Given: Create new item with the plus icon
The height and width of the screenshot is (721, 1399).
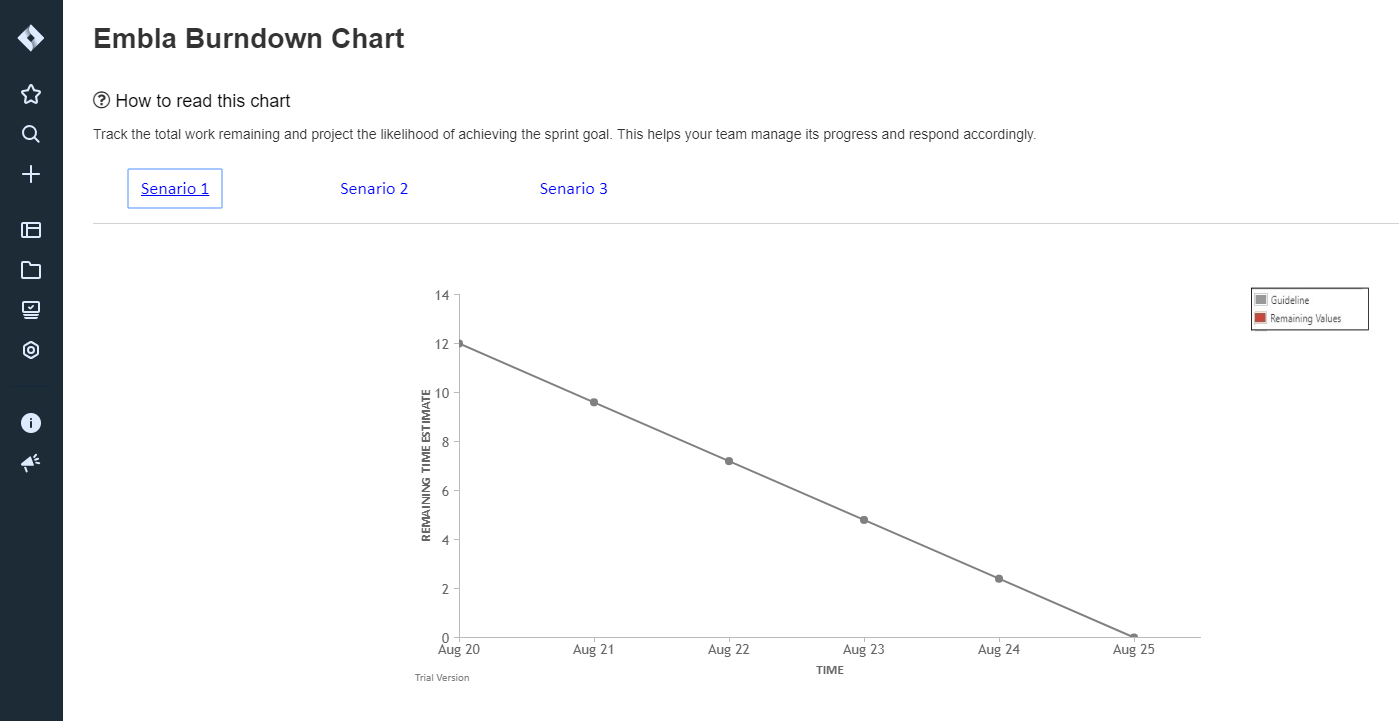Looking at the screenshot, I should [31, 174].
